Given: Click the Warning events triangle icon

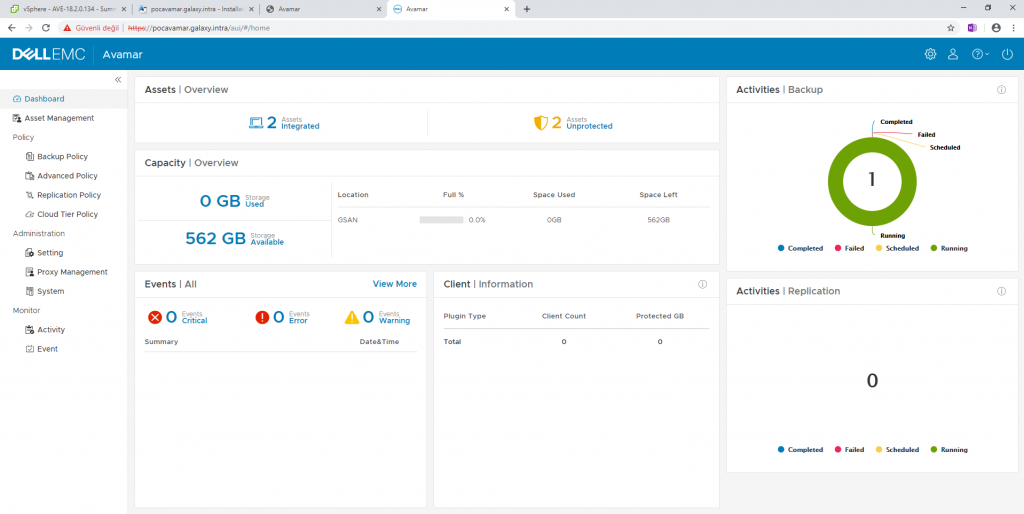Looking at the screenshot, I should [352, 317].
